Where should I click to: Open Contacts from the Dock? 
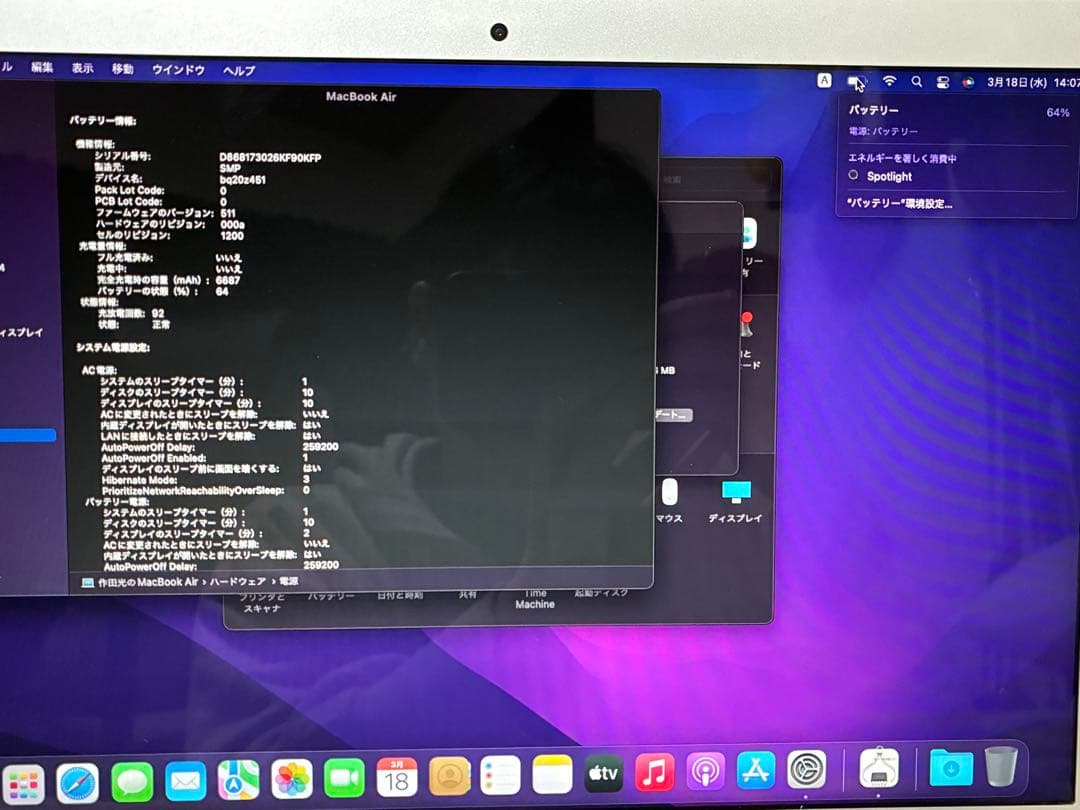point(449,777)
